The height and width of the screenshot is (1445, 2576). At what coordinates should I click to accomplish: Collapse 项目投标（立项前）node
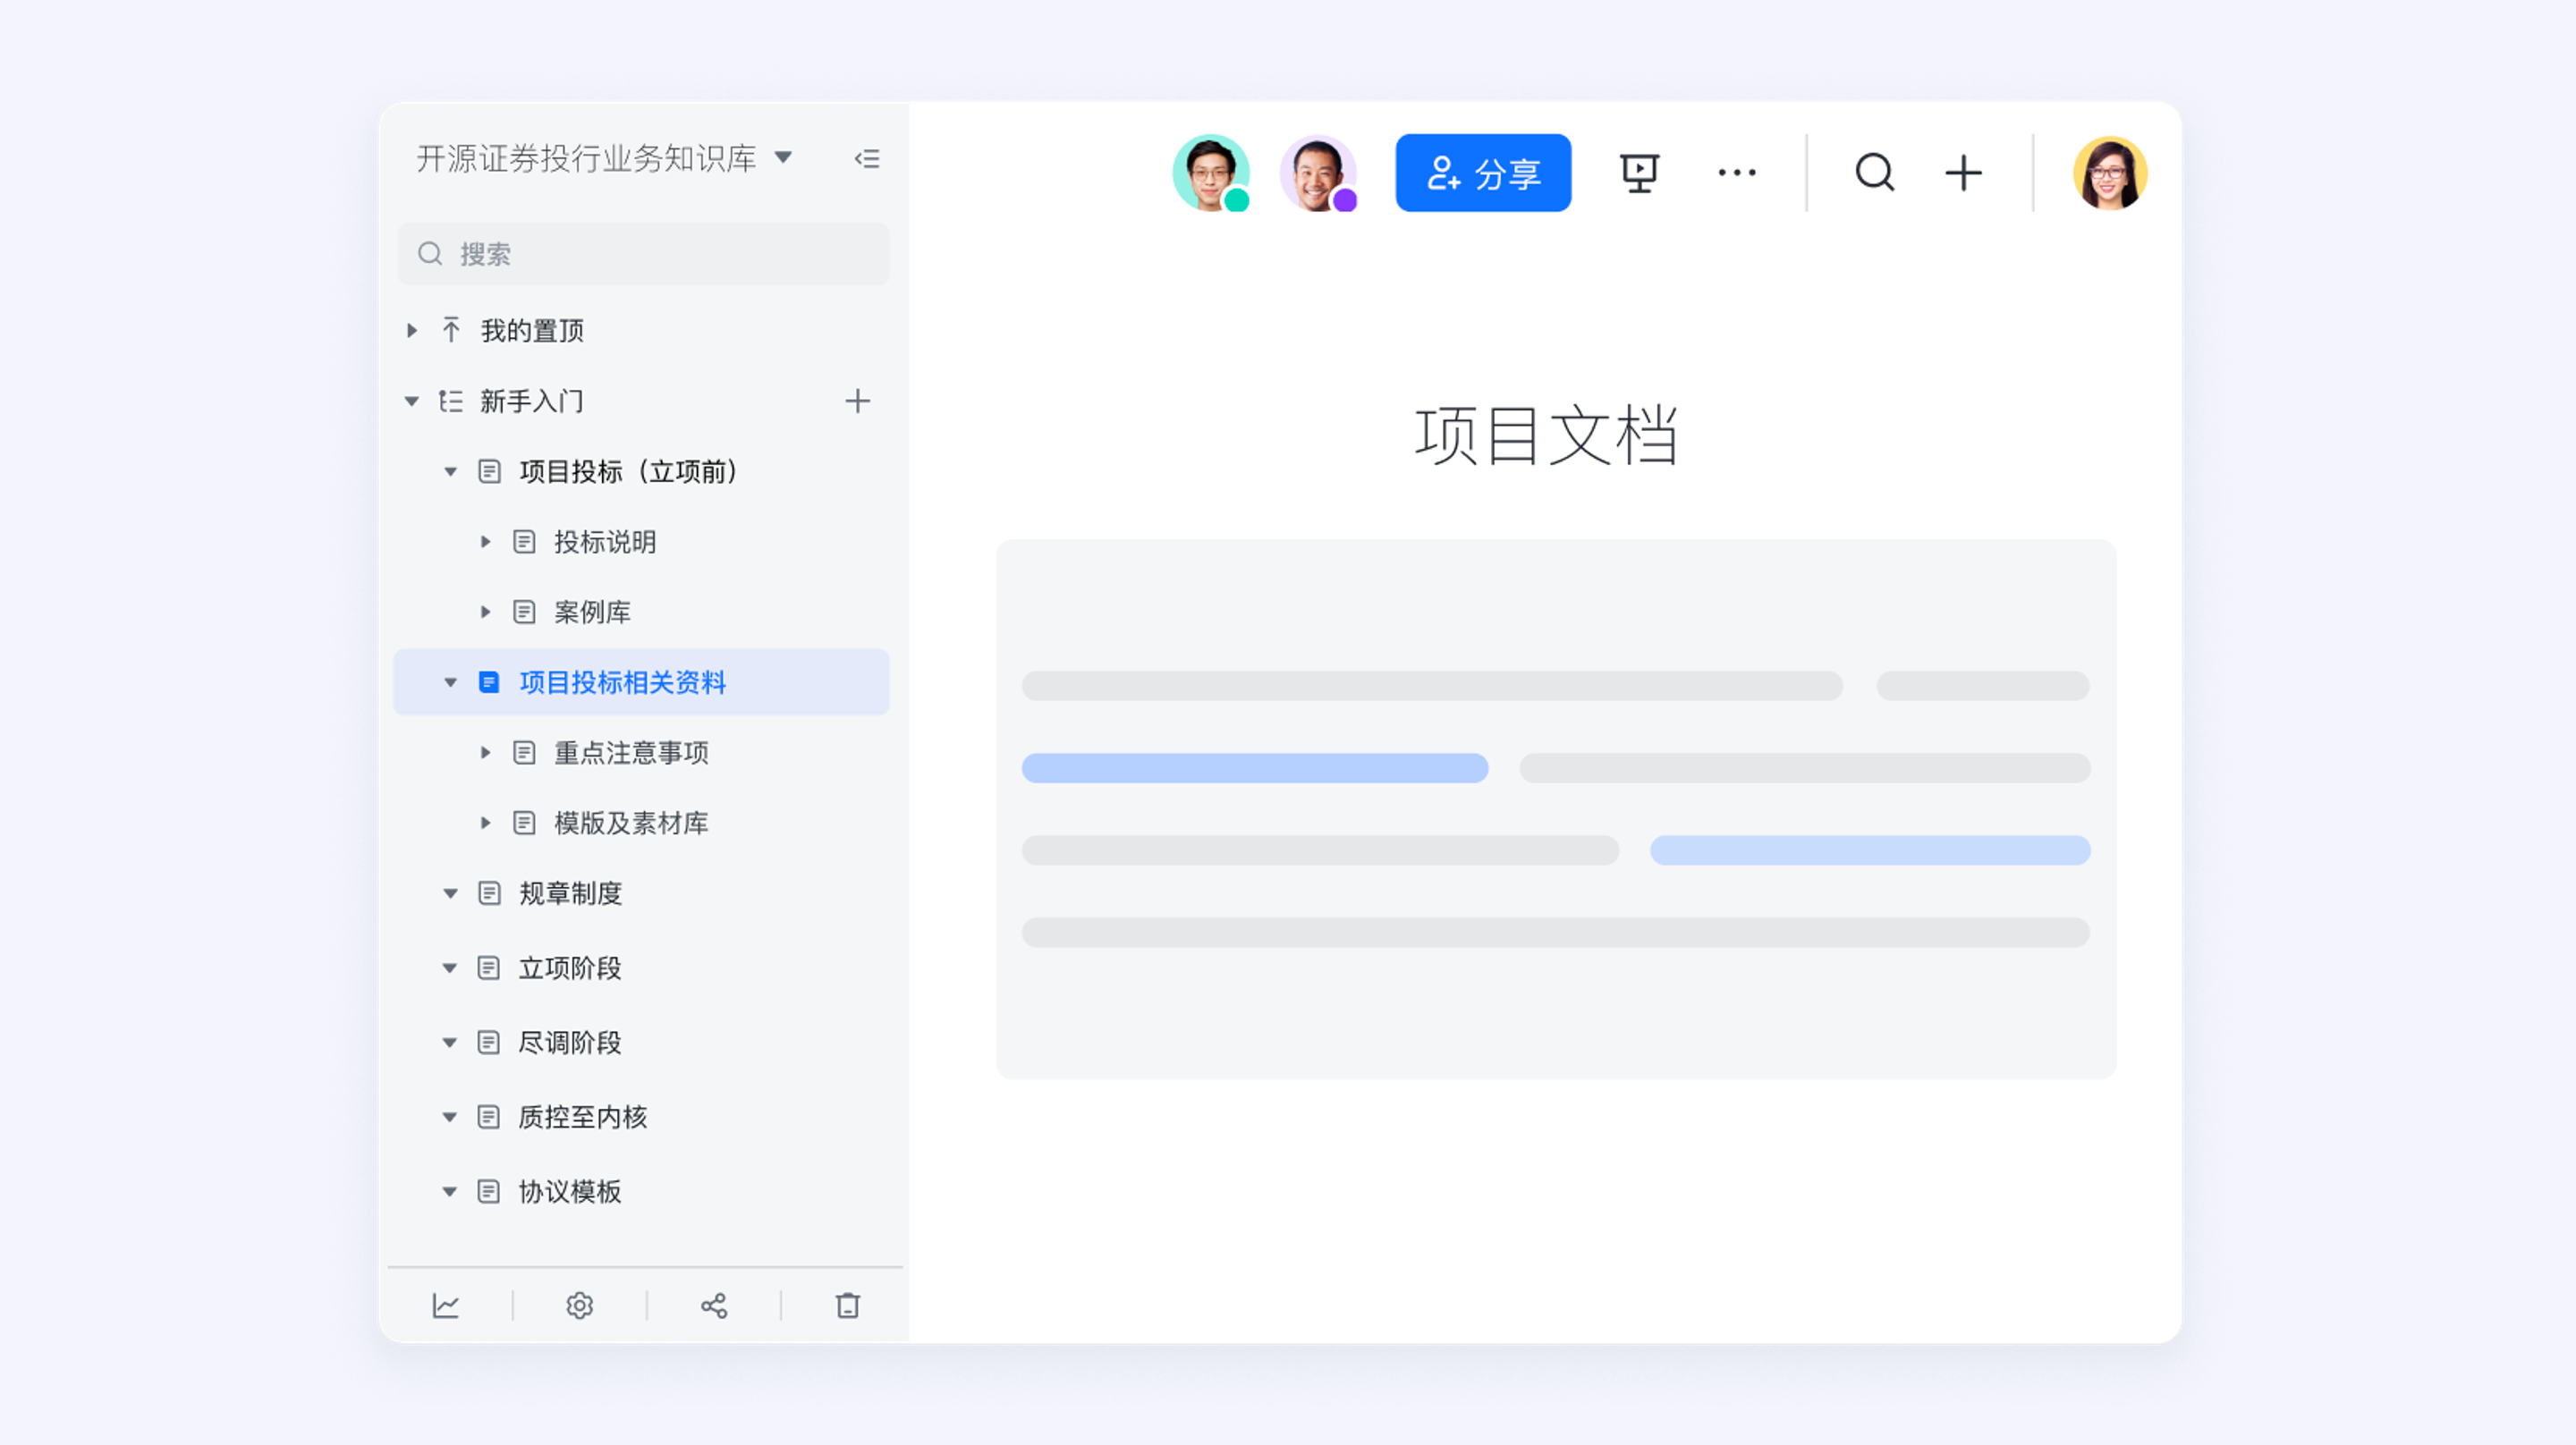450,471
